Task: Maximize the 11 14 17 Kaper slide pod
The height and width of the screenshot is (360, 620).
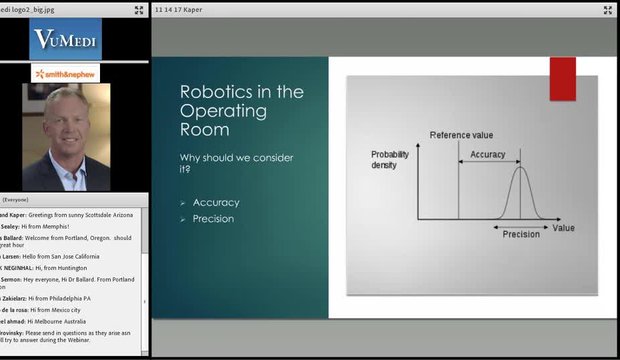Action: [608, 10]
